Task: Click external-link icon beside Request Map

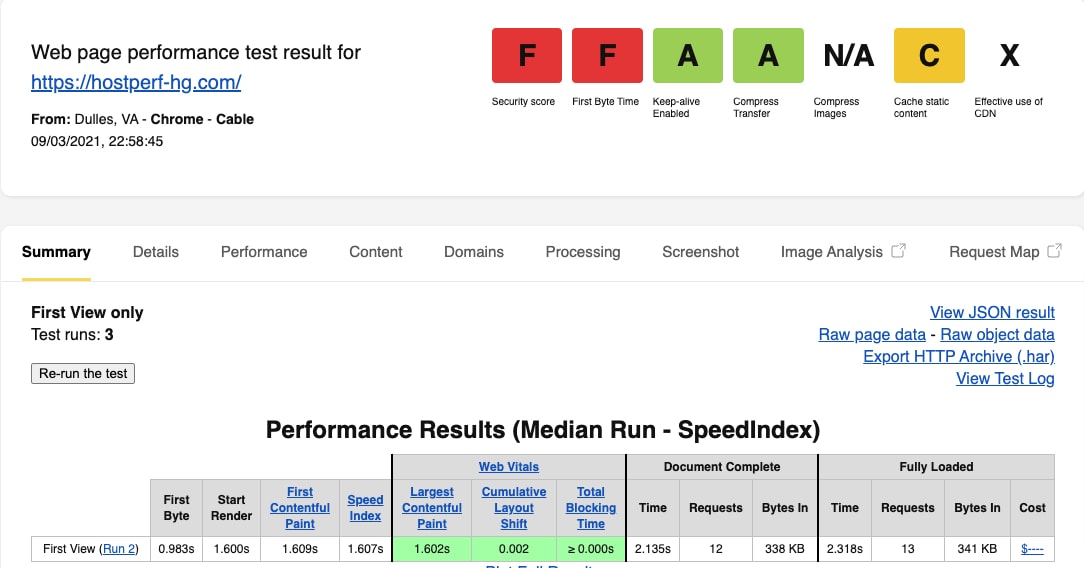Action: coord(1054,251)
